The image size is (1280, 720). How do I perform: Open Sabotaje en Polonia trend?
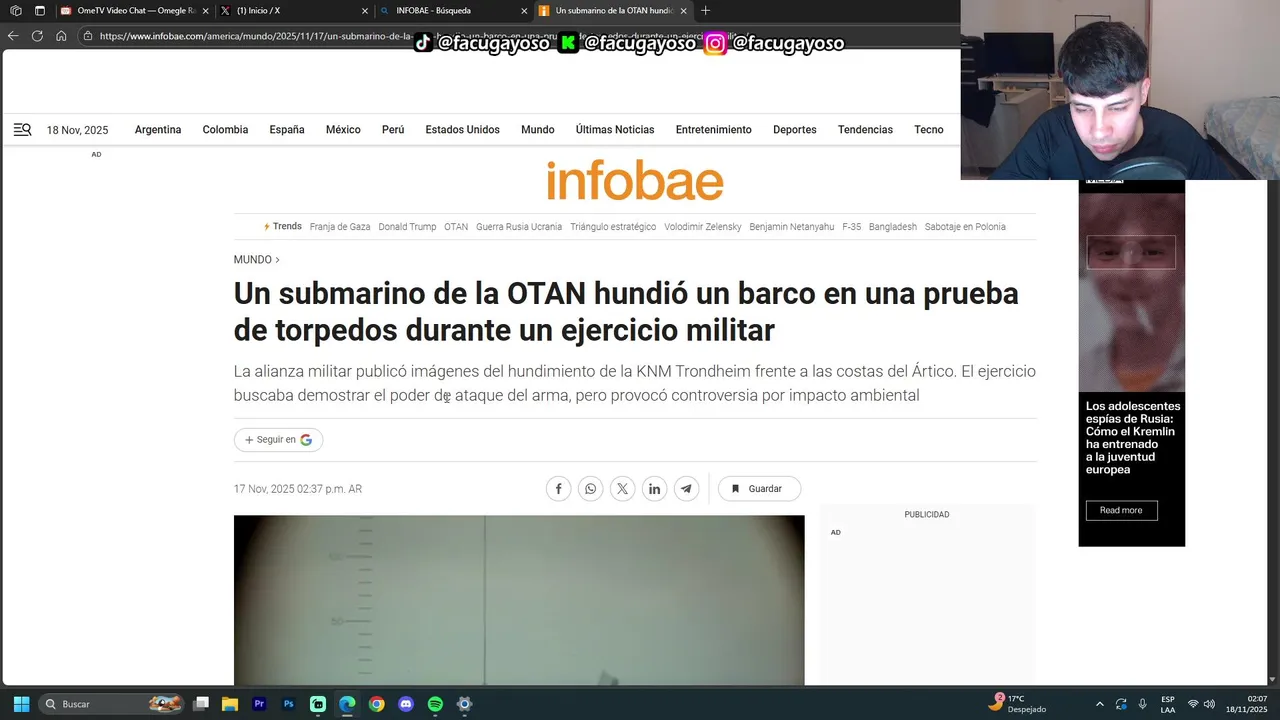pos(965,227)
